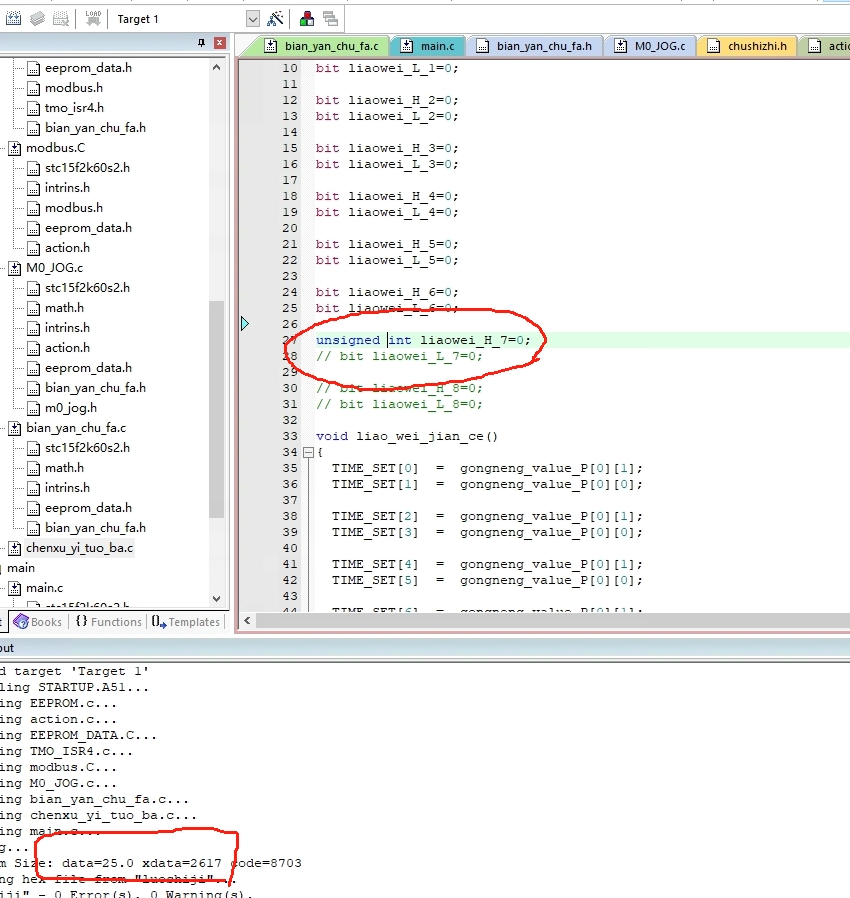
Task: Download to flash with LOAD icon
Action: (93, 19)
